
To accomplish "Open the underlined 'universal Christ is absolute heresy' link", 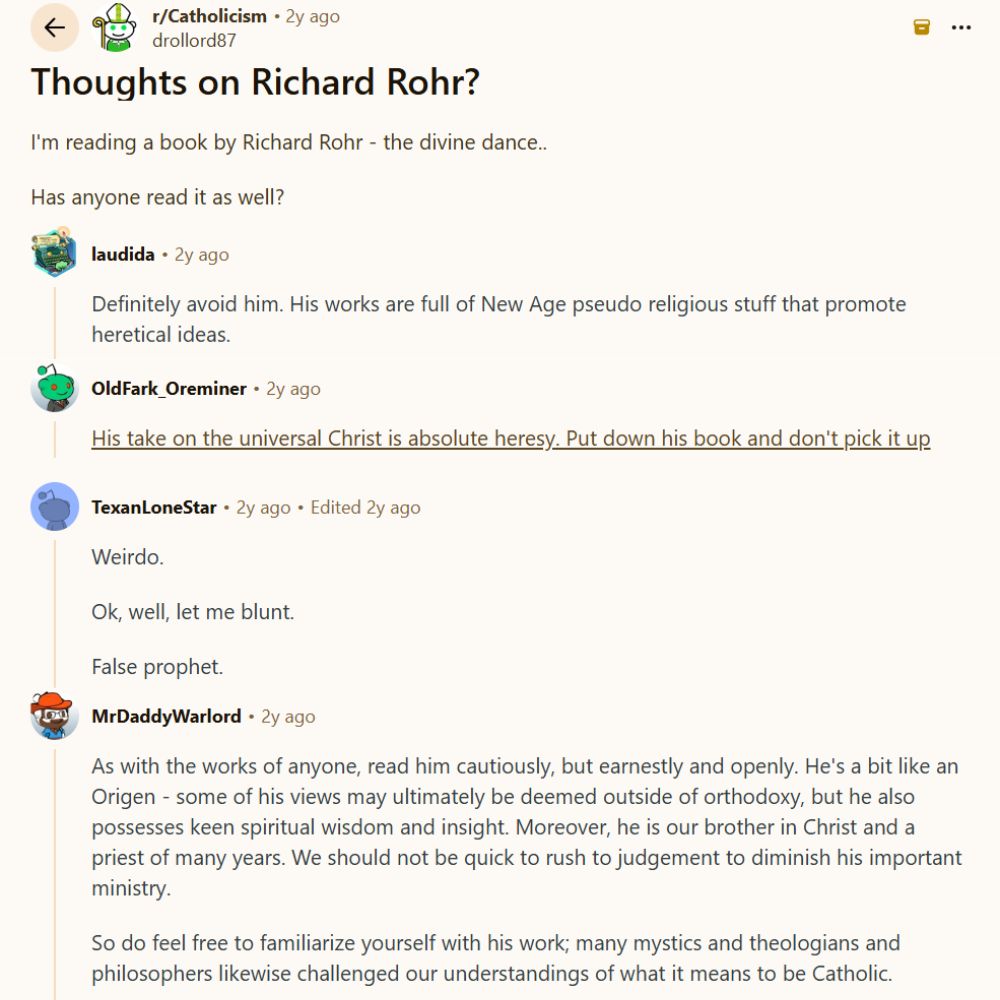I will click(510, 438).
